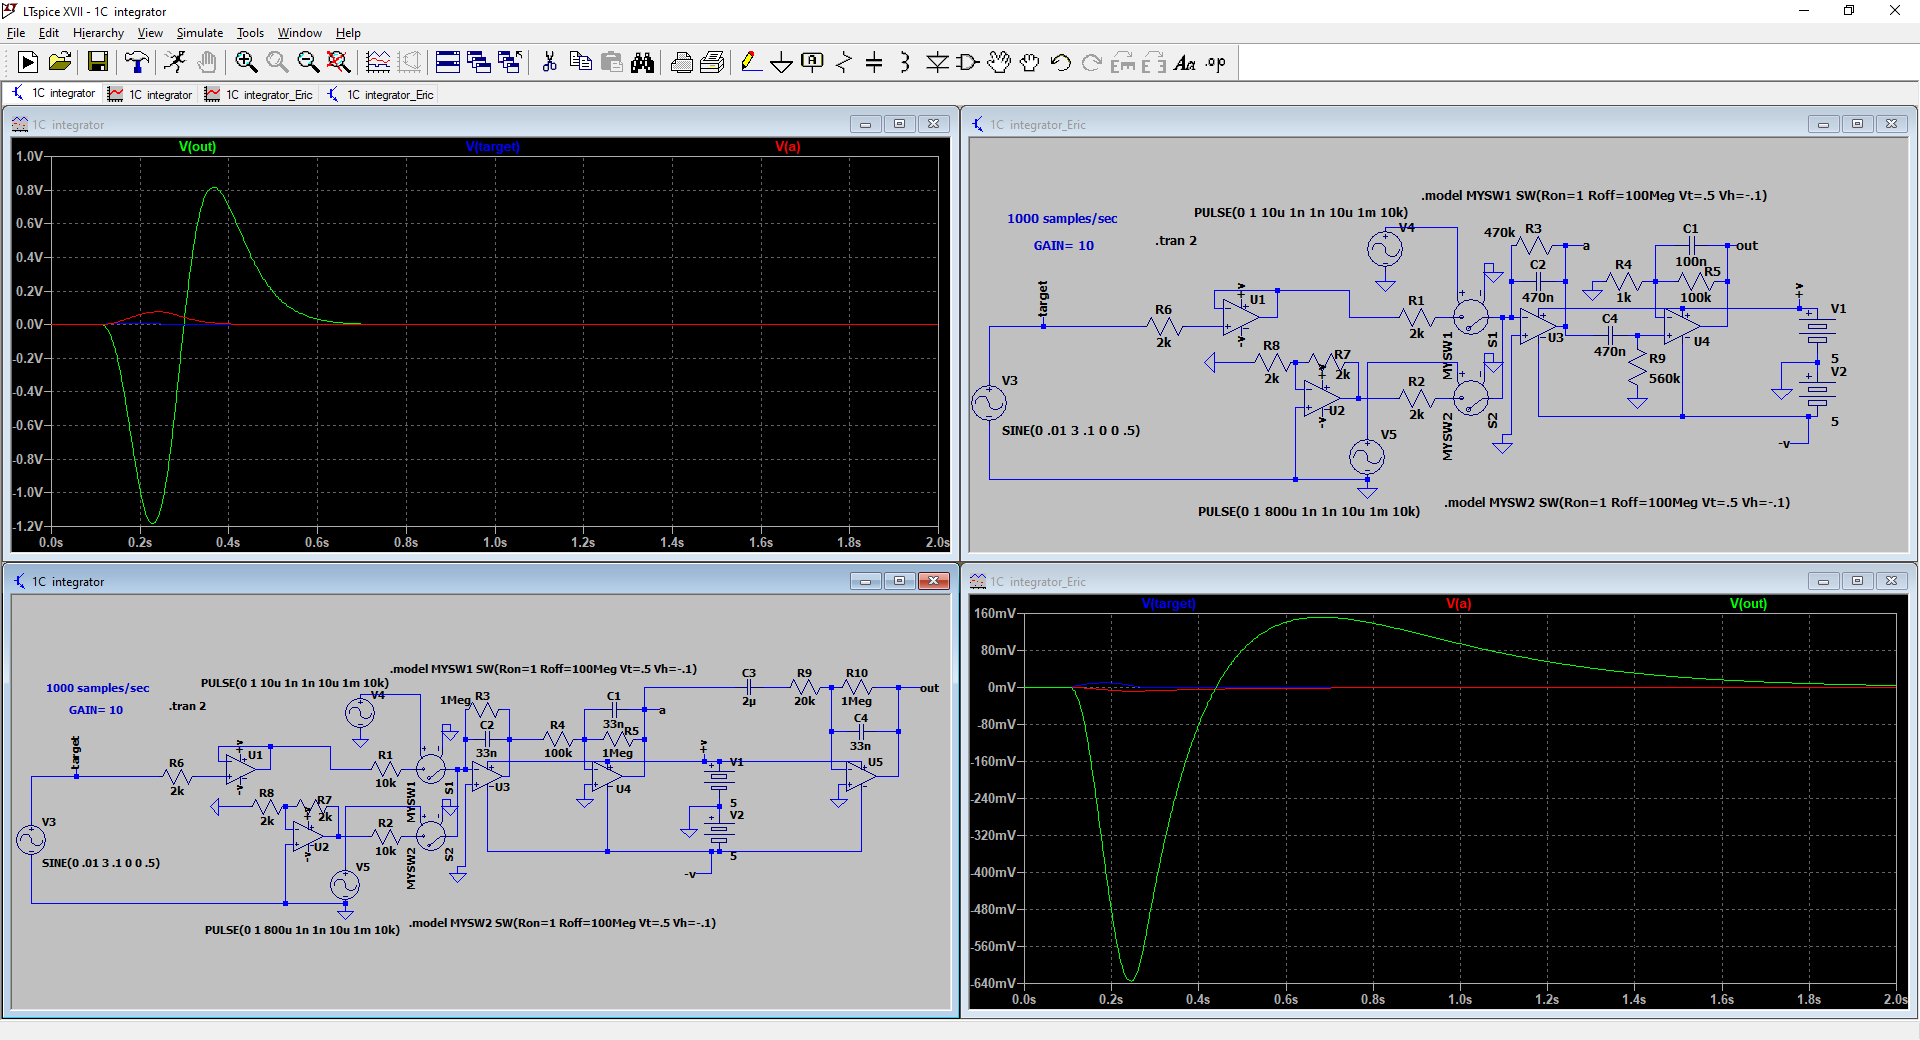Select the Diode component tool
This screenshot has height=1040, width=1920.
(937, 63)
